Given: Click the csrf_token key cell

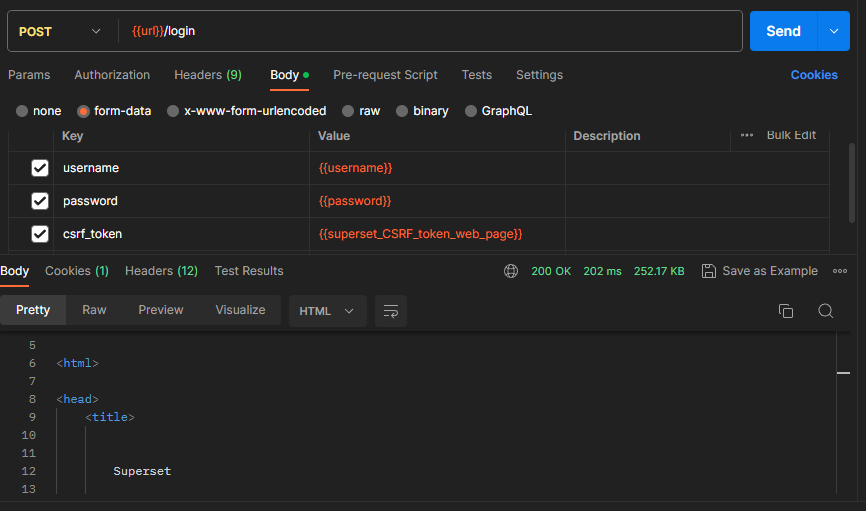Looking at the screenshot, I should tap(181, 234).
